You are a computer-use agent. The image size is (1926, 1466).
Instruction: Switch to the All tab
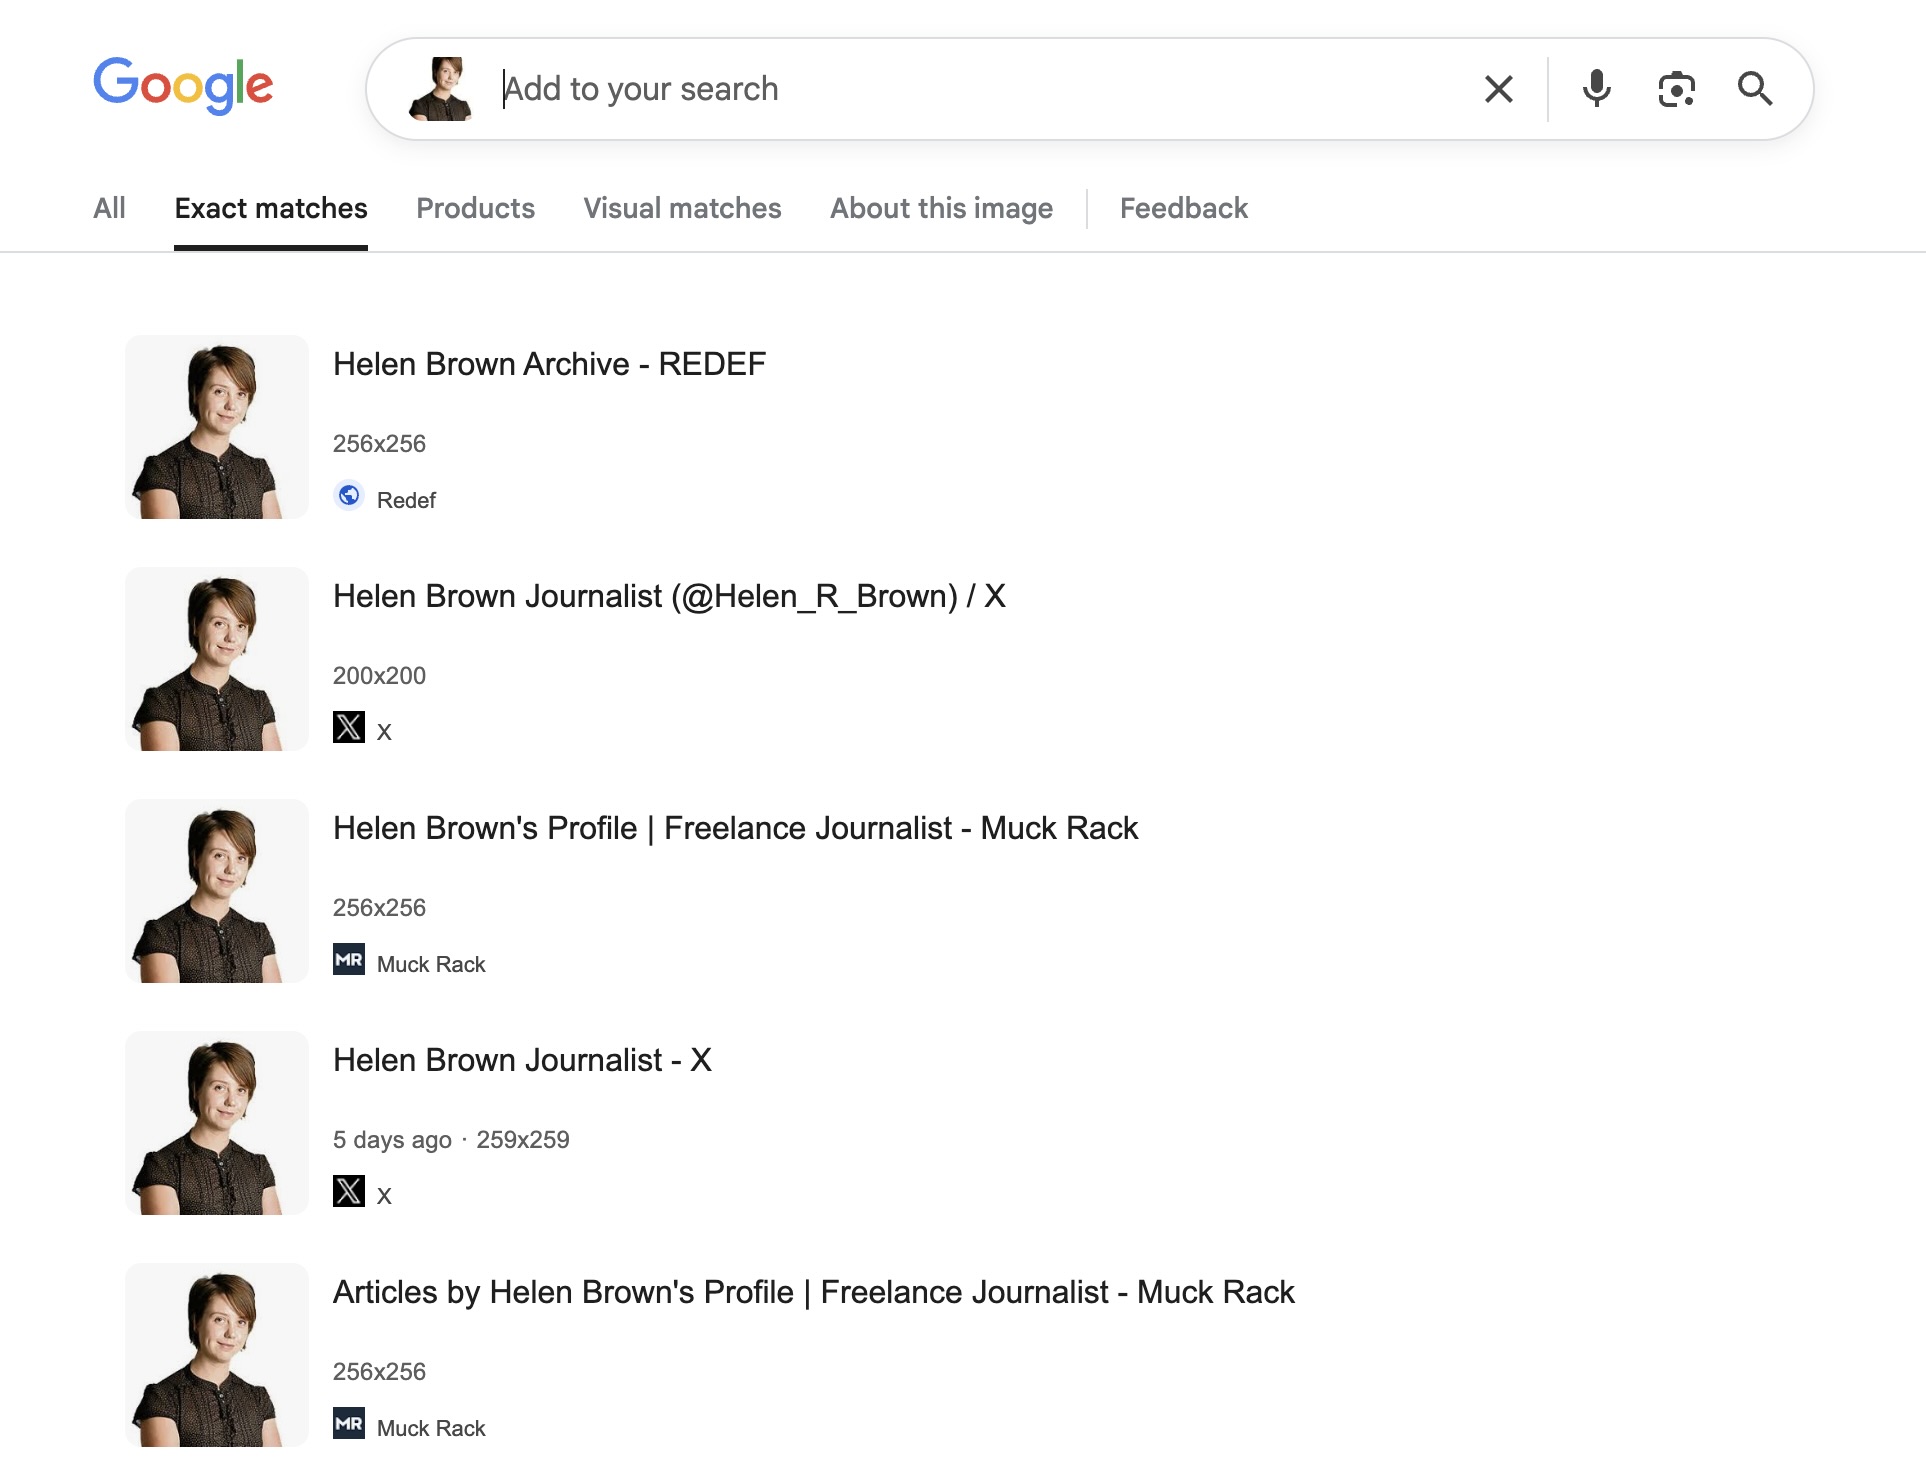109,208
